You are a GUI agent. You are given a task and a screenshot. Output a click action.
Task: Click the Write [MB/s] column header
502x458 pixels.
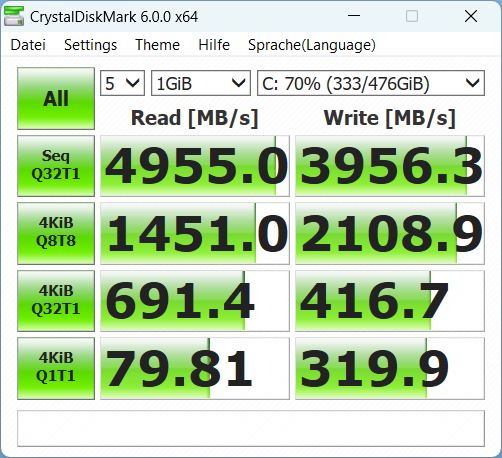point(390,118)
